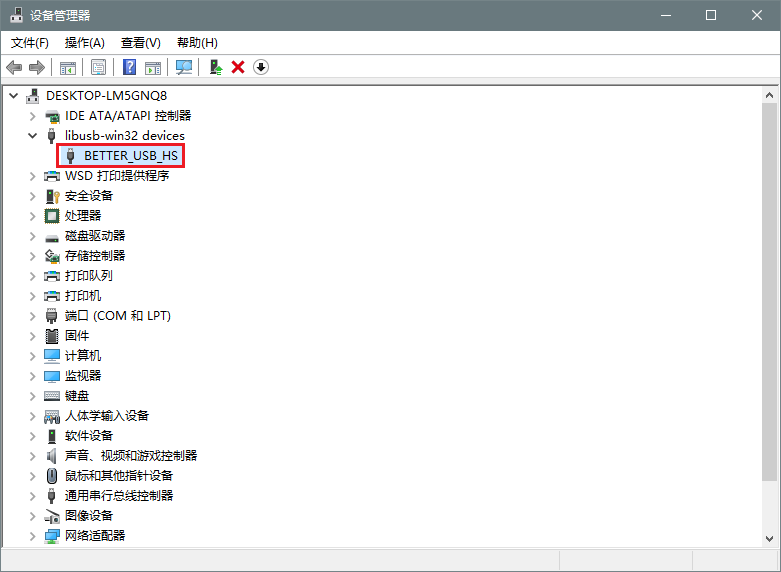
Task: Select the BETTER_USB_HS device
Action: click(130, 156)
